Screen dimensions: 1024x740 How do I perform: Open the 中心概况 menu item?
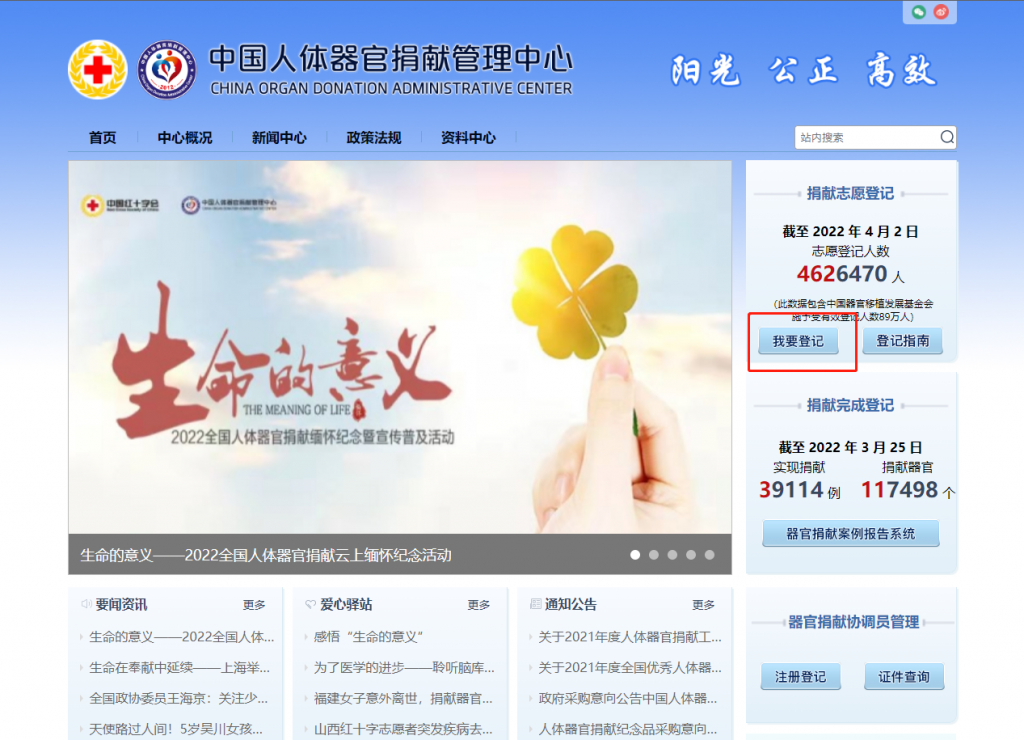(185, 138)
